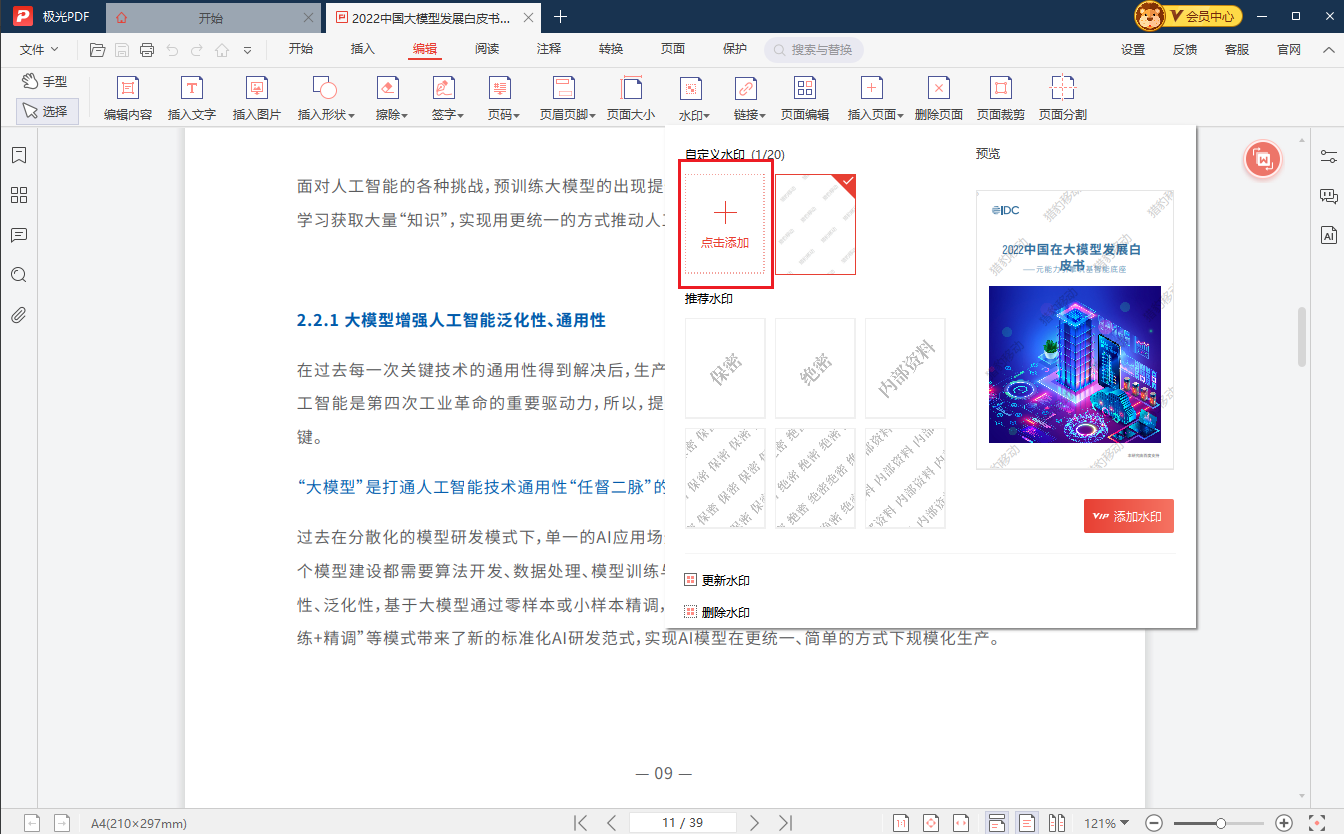
Task: Open the 转换 menu
Action: [611, 48]
